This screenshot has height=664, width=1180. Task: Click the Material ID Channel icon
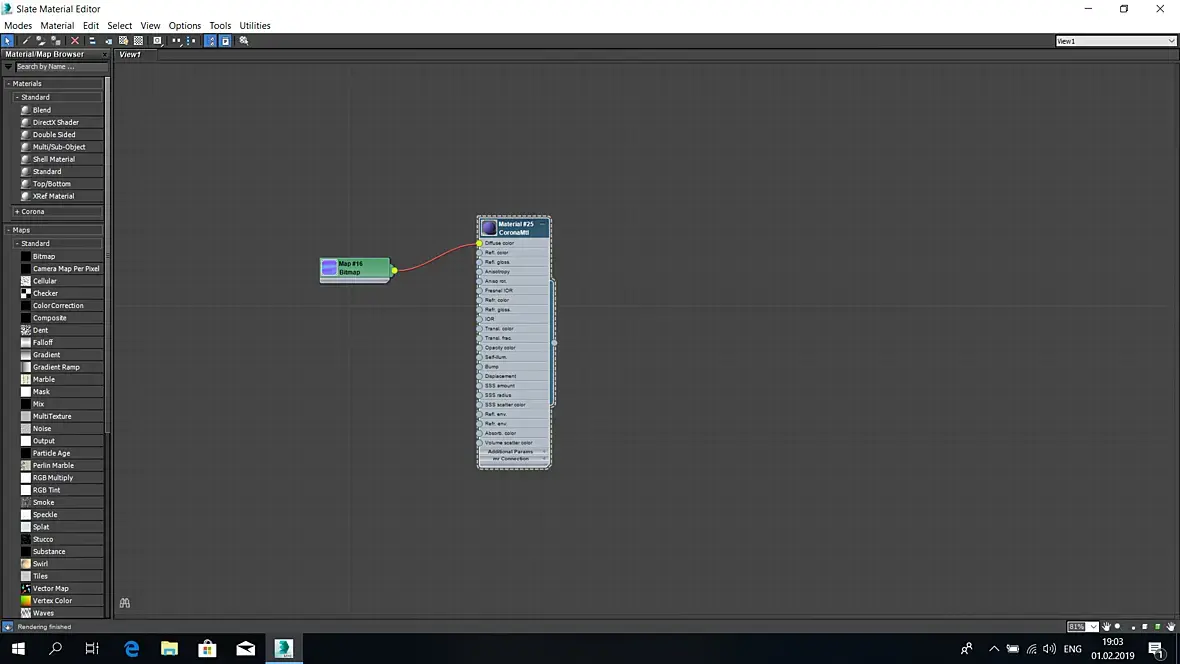(x=157, y=41)
